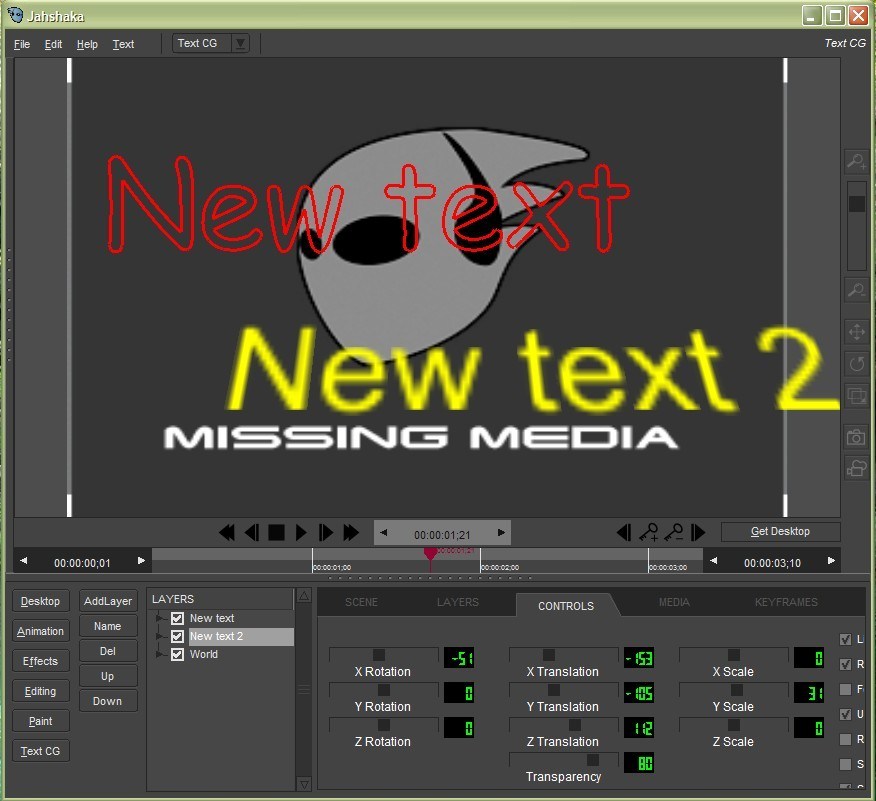Increase end timecode 00:00:03;10 with right arrow

coord(831,561)
